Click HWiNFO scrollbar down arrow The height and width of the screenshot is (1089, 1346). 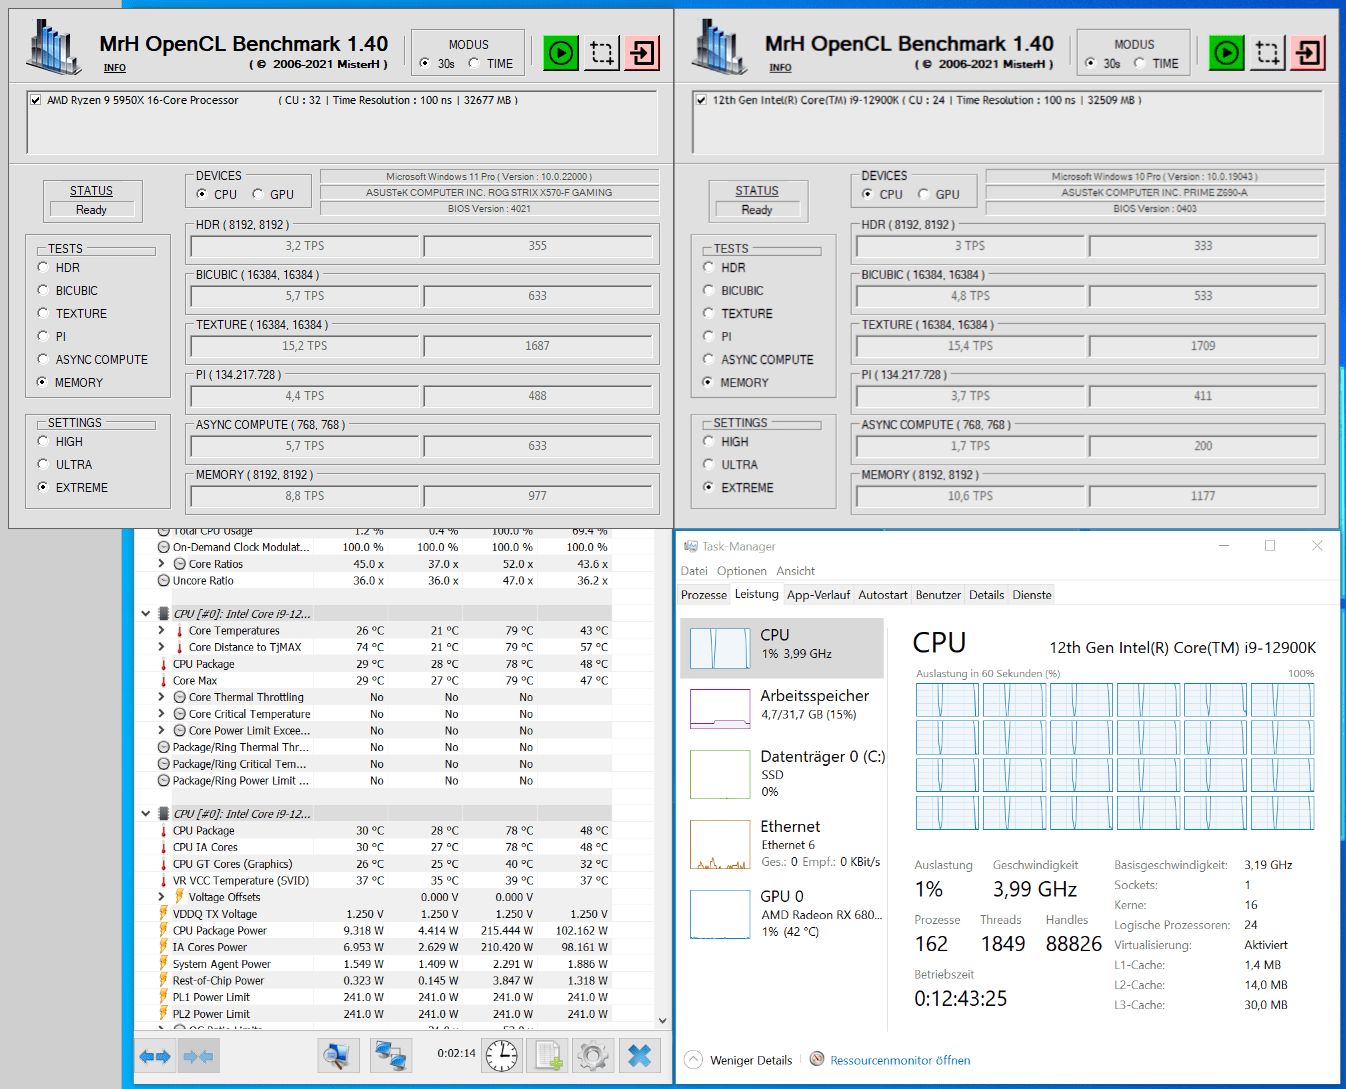pos(662,1021)
